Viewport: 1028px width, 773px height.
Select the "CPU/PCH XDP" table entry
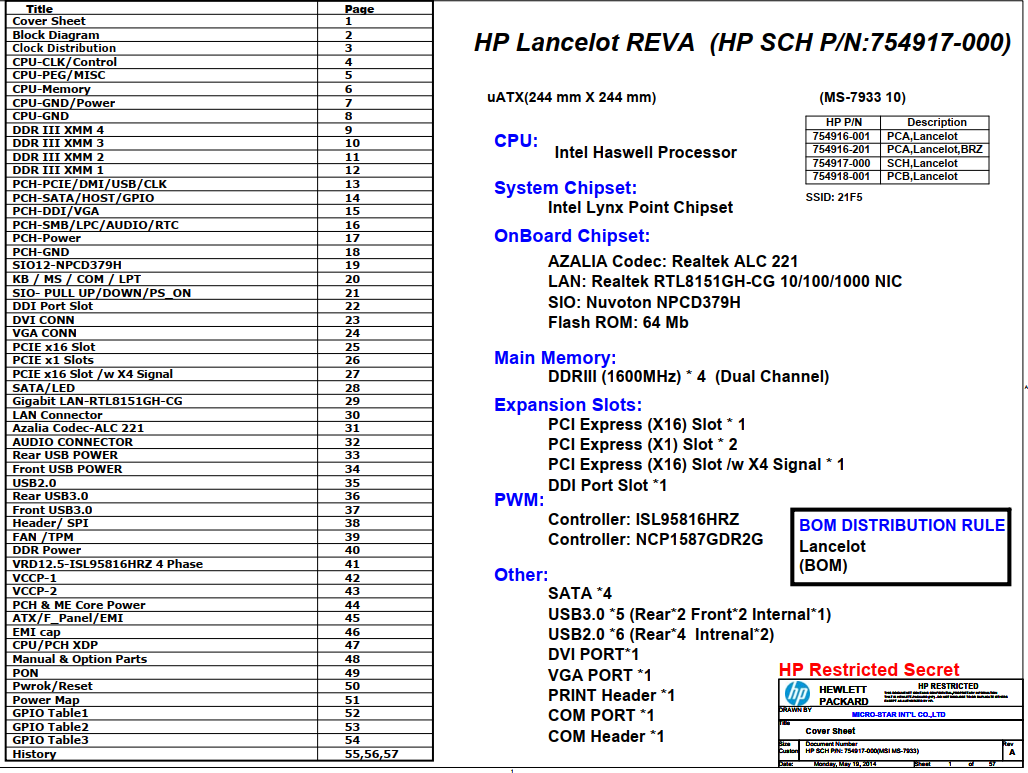click(x=55, y=644)
